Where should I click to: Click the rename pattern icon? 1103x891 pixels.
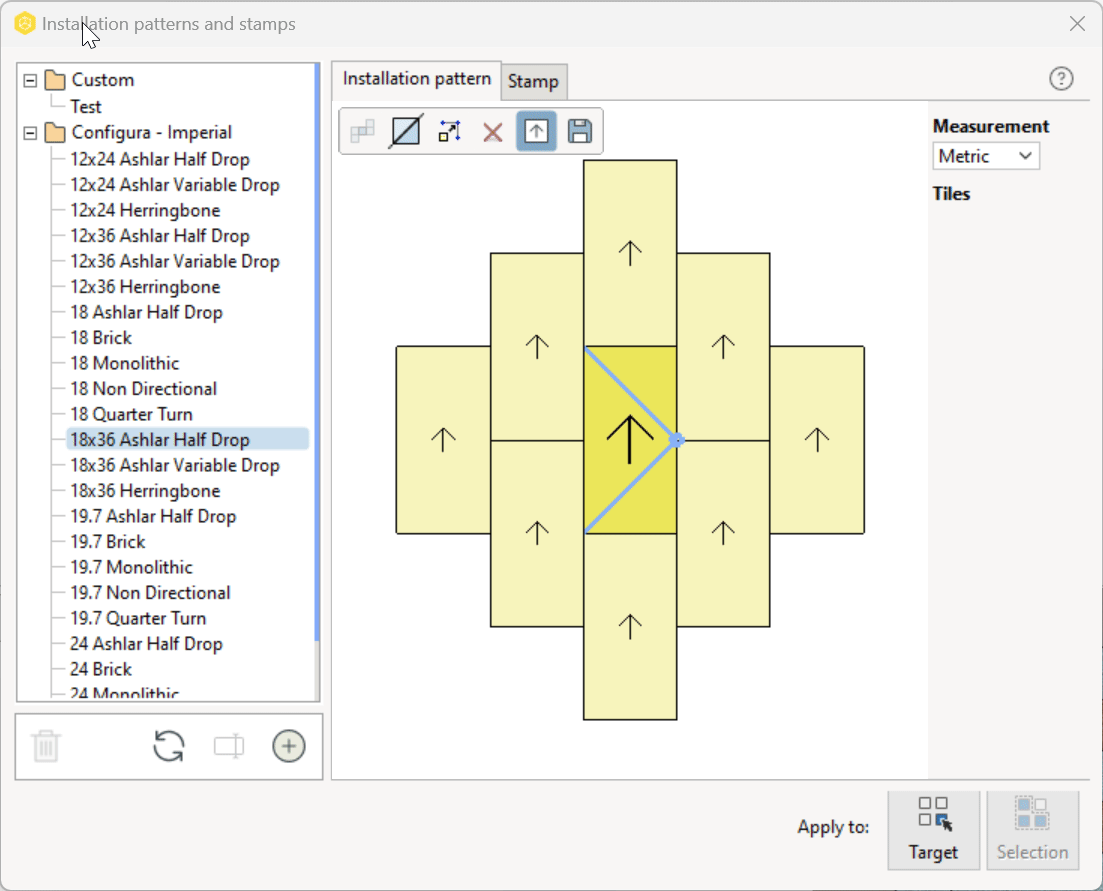point(229,746)
